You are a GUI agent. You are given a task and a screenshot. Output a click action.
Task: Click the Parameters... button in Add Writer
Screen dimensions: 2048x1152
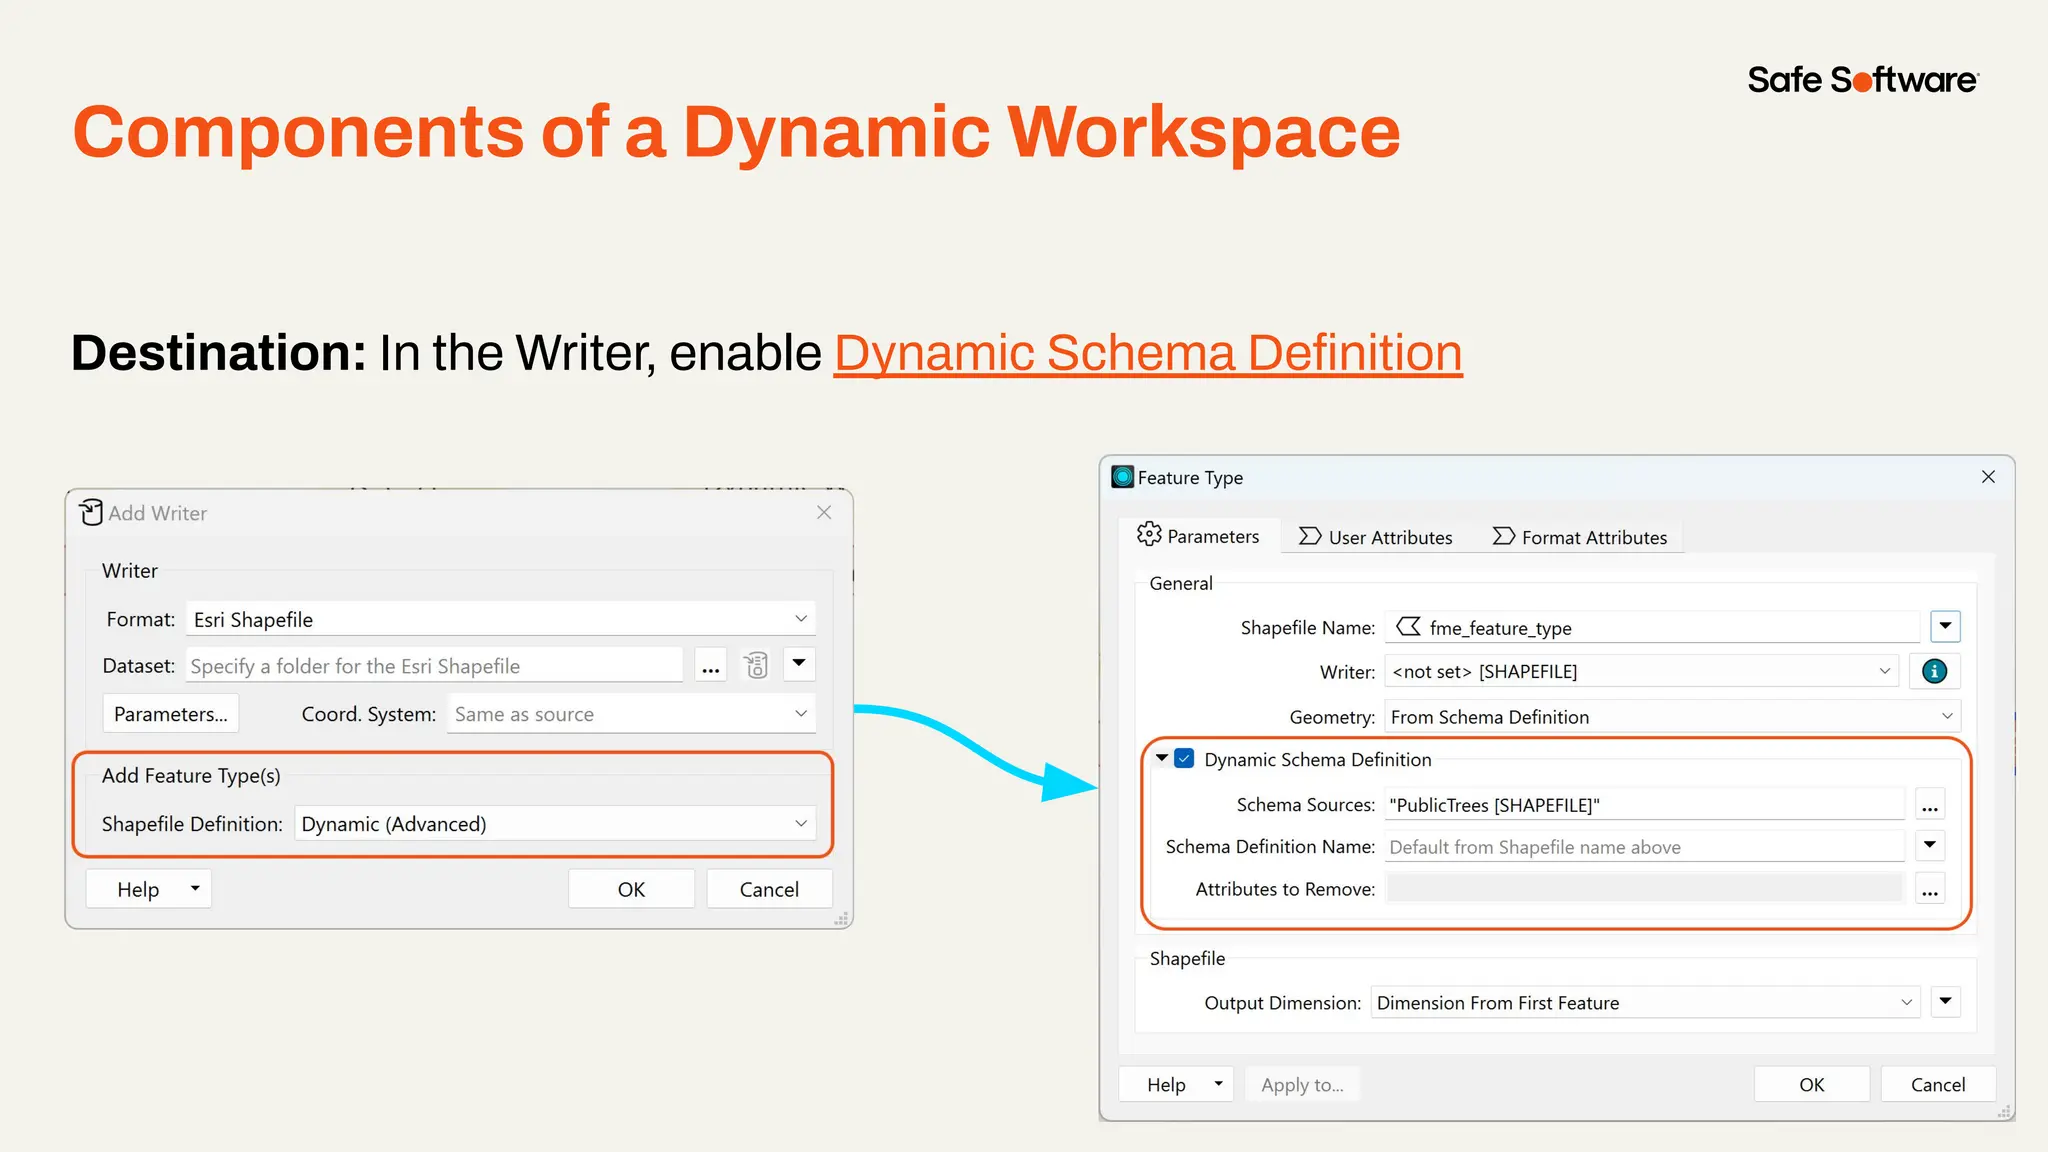point(171,714)
